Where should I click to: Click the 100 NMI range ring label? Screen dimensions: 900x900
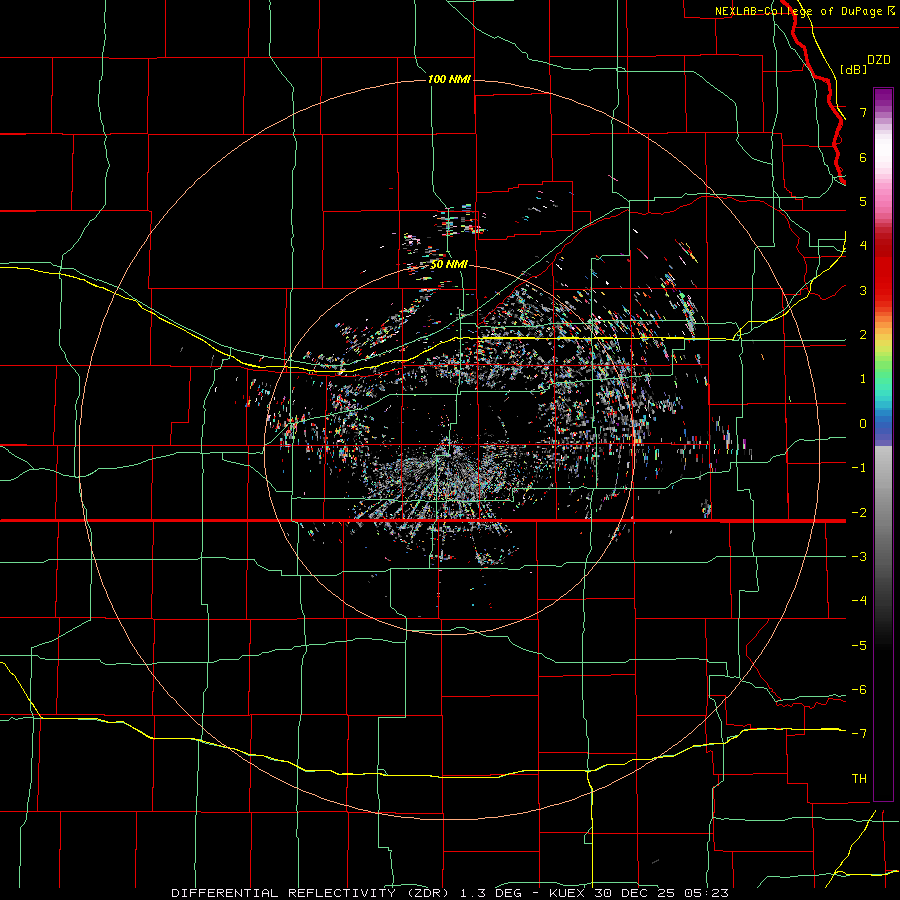click(x=449, y=79)
